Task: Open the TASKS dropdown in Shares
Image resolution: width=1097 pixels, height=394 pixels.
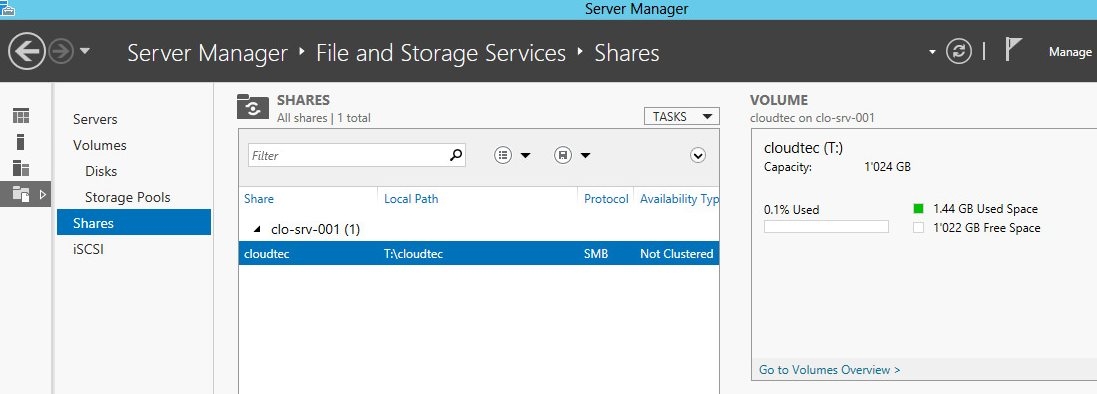Action: tap(681, 117)
